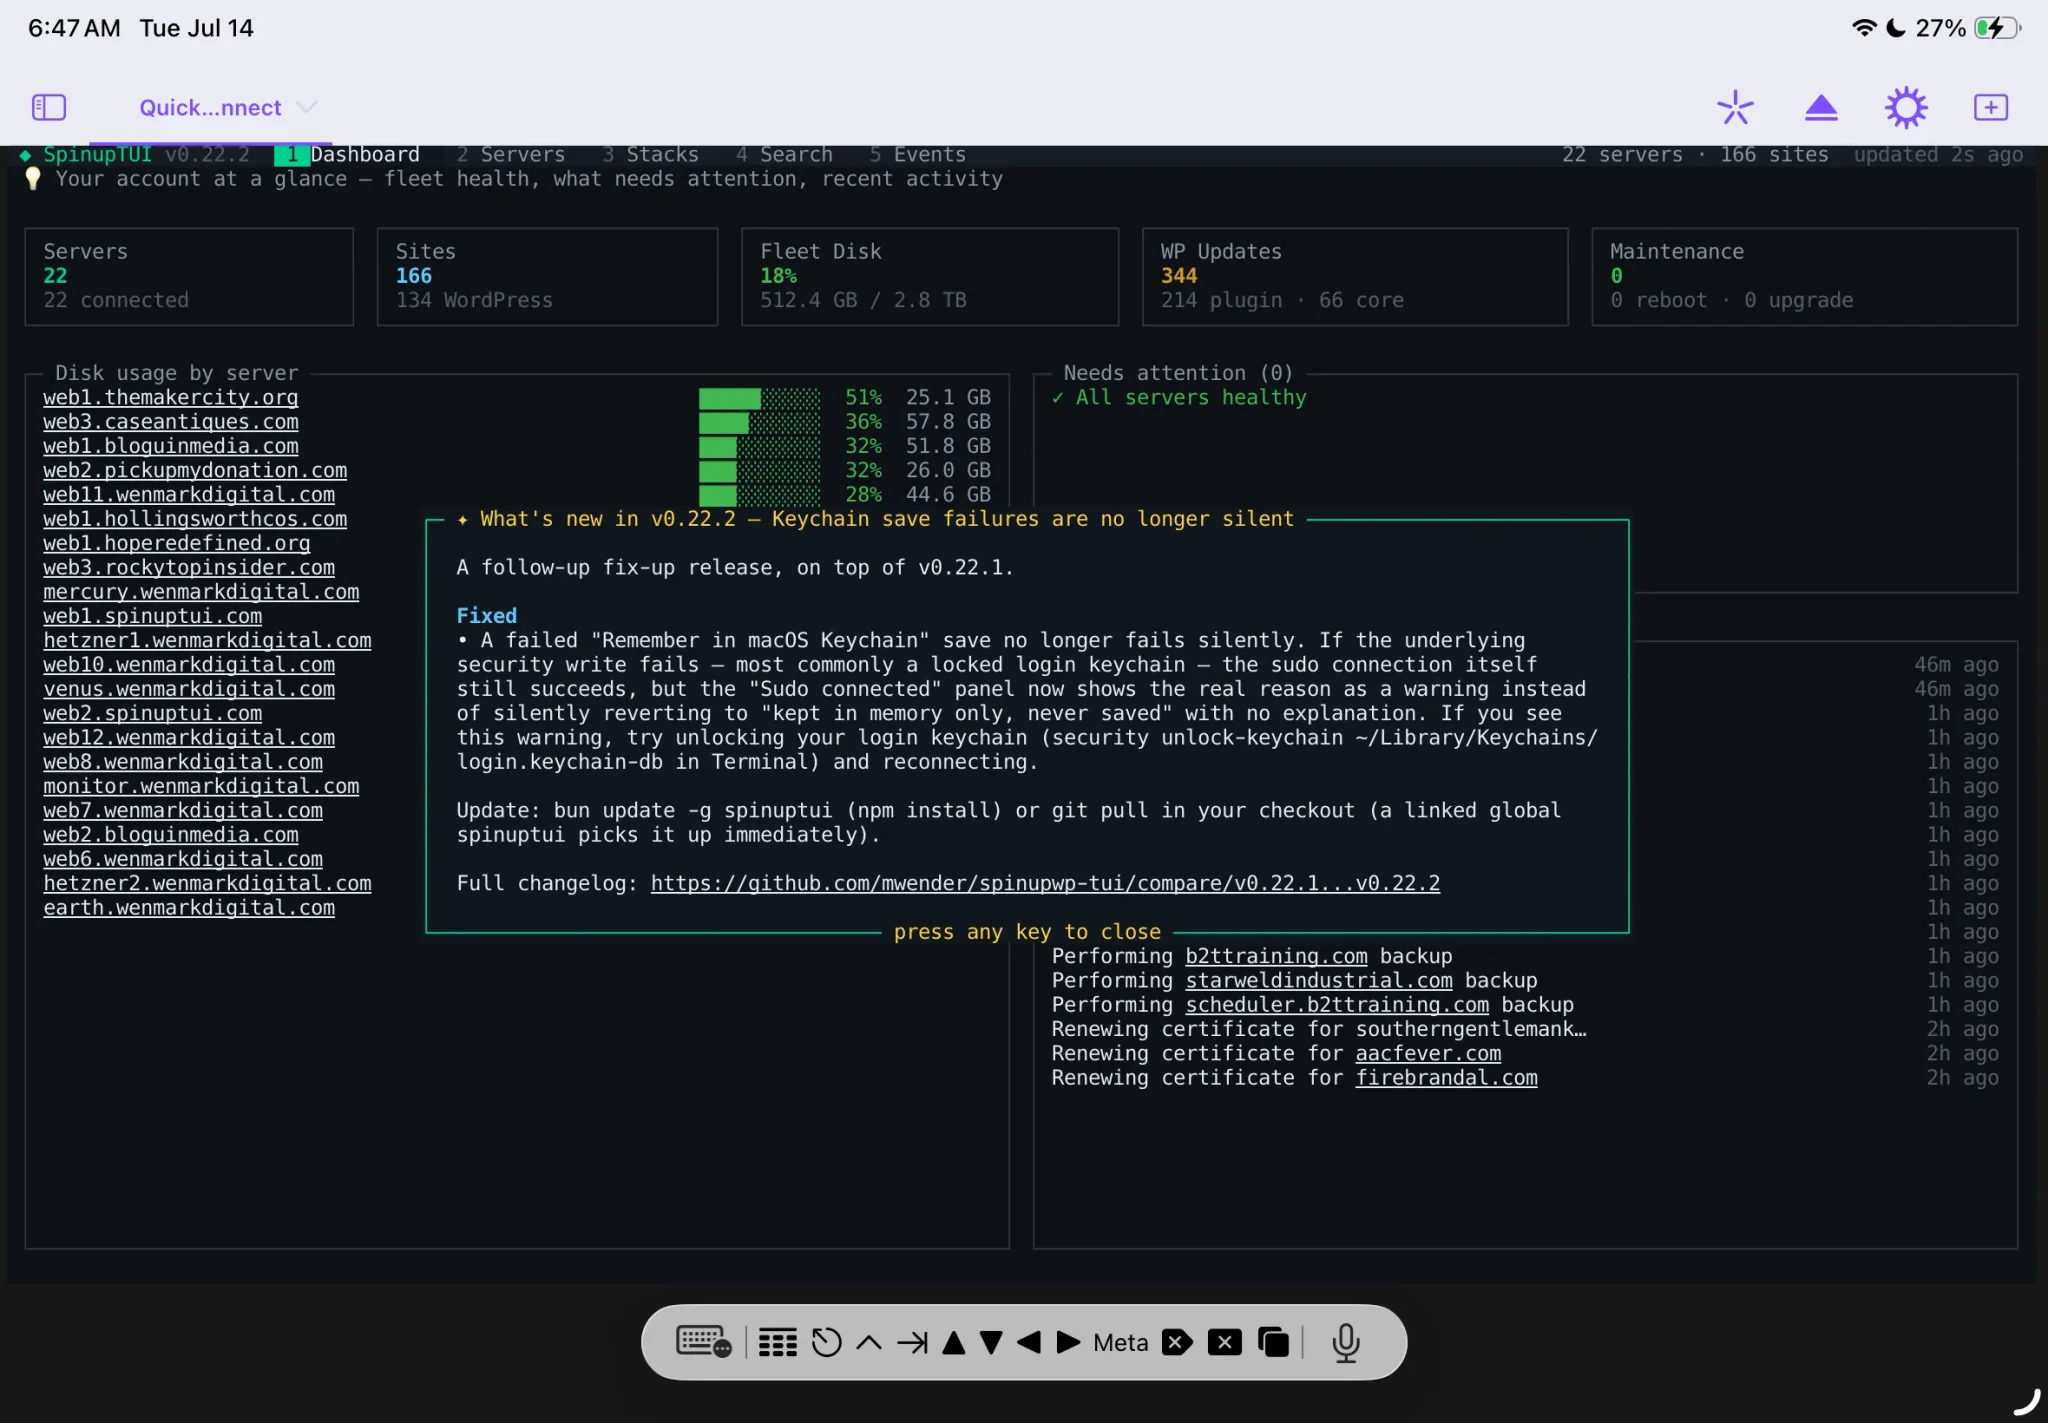Image resolution: width=2048 pixels, height=1423 pixels.
Task: Click the SpinupTUI v0.22.2 title
Action: [146, 154]
